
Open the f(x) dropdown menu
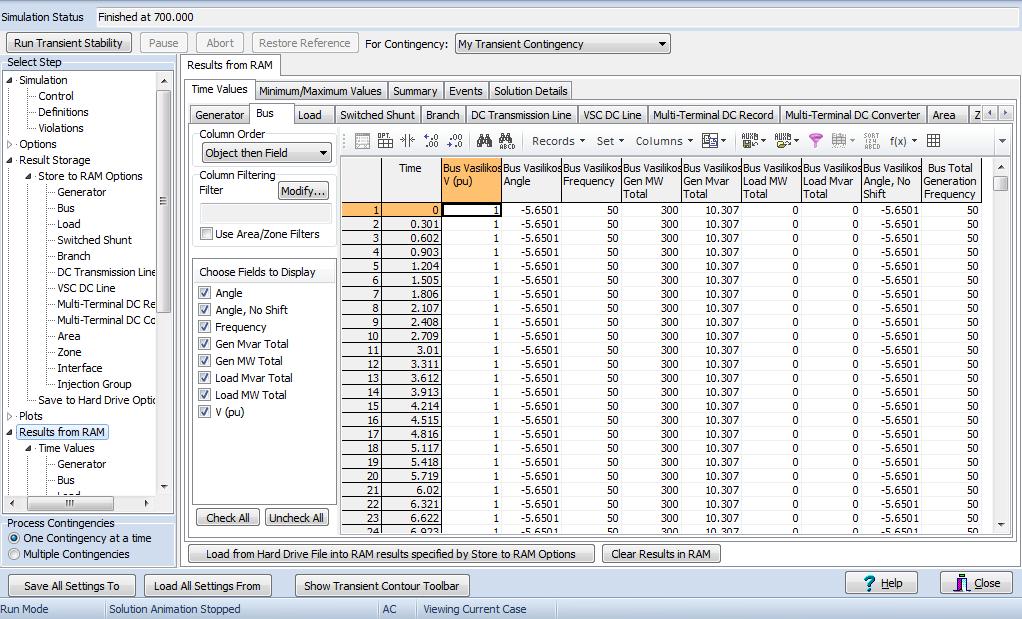[903, 141]
